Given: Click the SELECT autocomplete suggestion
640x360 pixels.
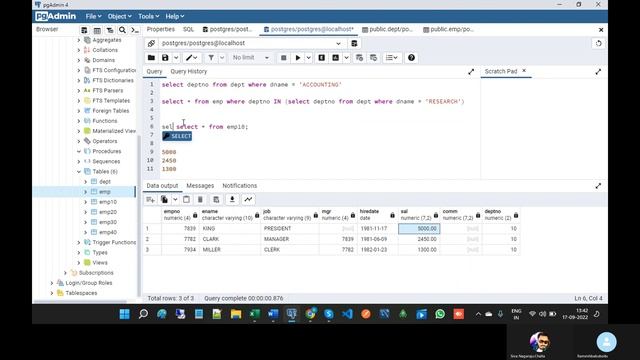Looking at the screenshot, I should [x=177, y=136].
